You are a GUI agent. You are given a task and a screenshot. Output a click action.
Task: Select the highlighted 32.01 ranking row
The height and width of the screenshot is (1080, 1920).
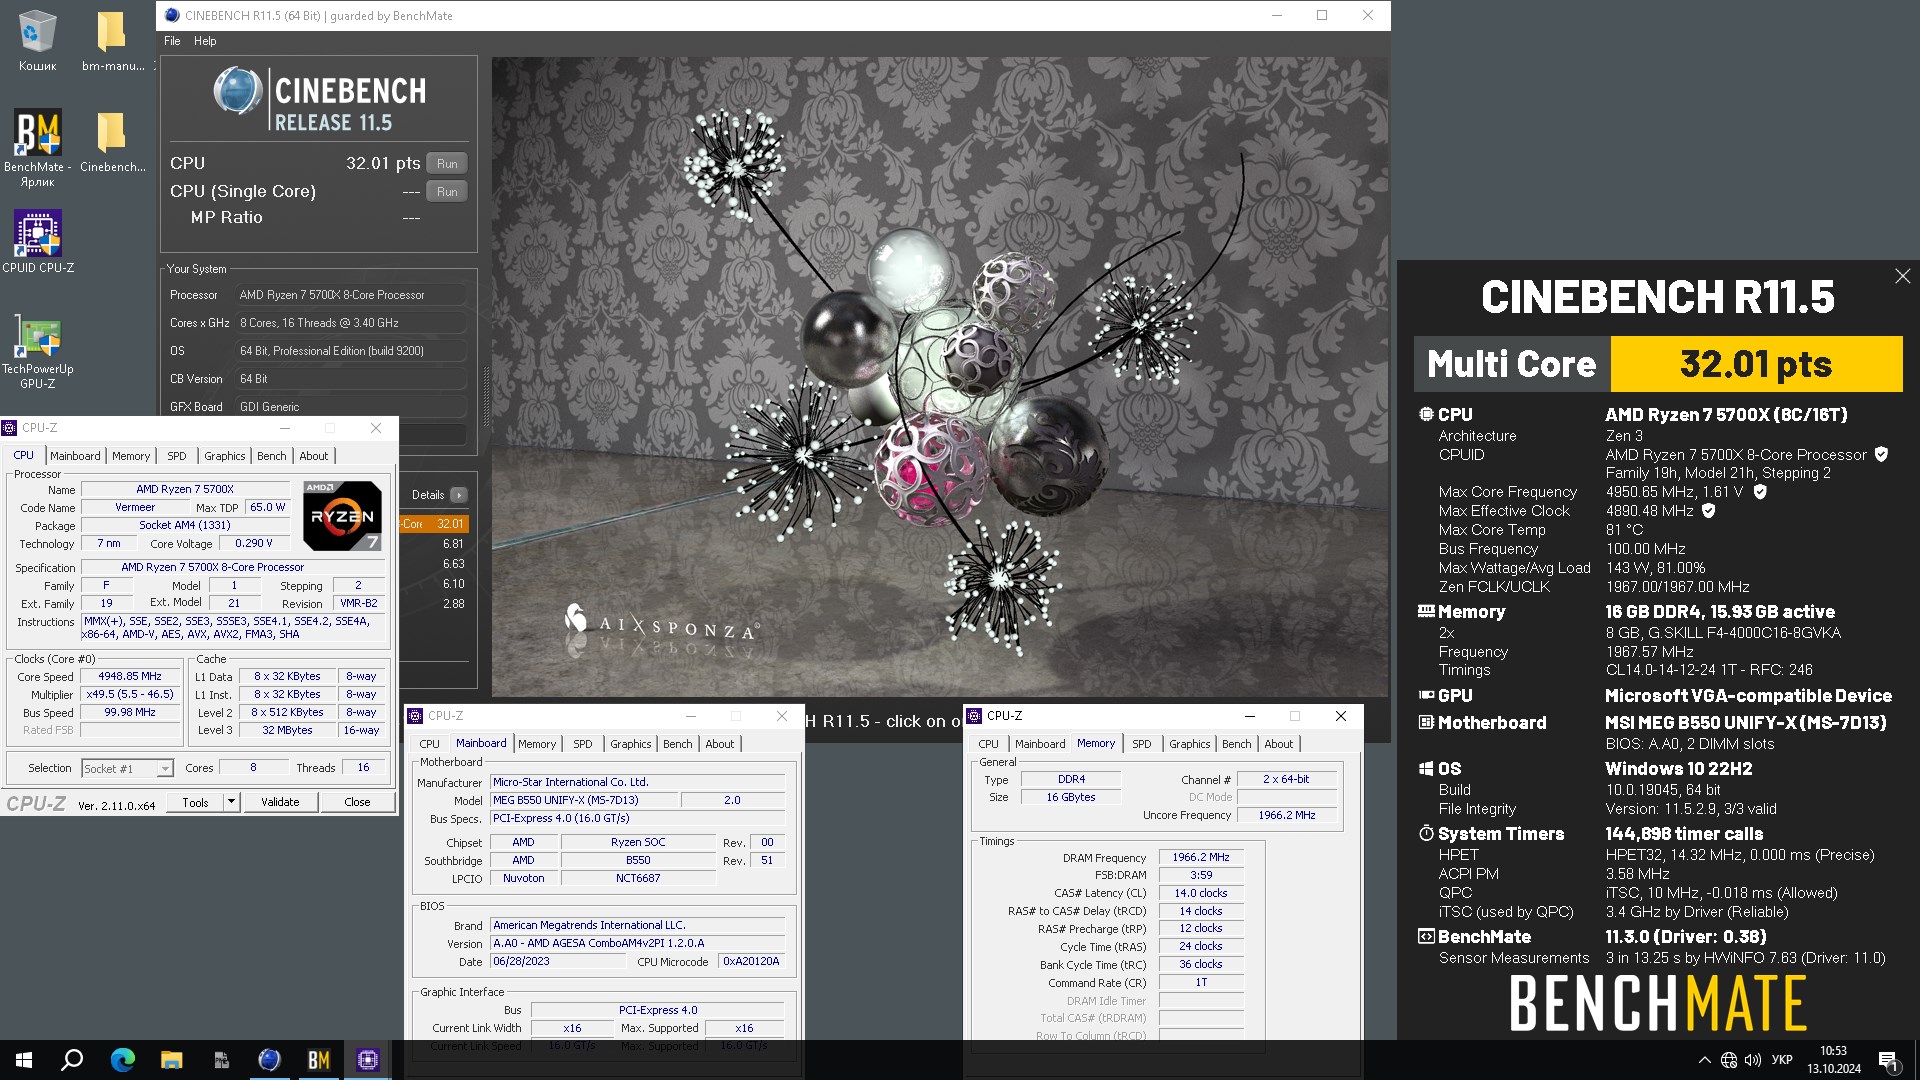(434, 524)
